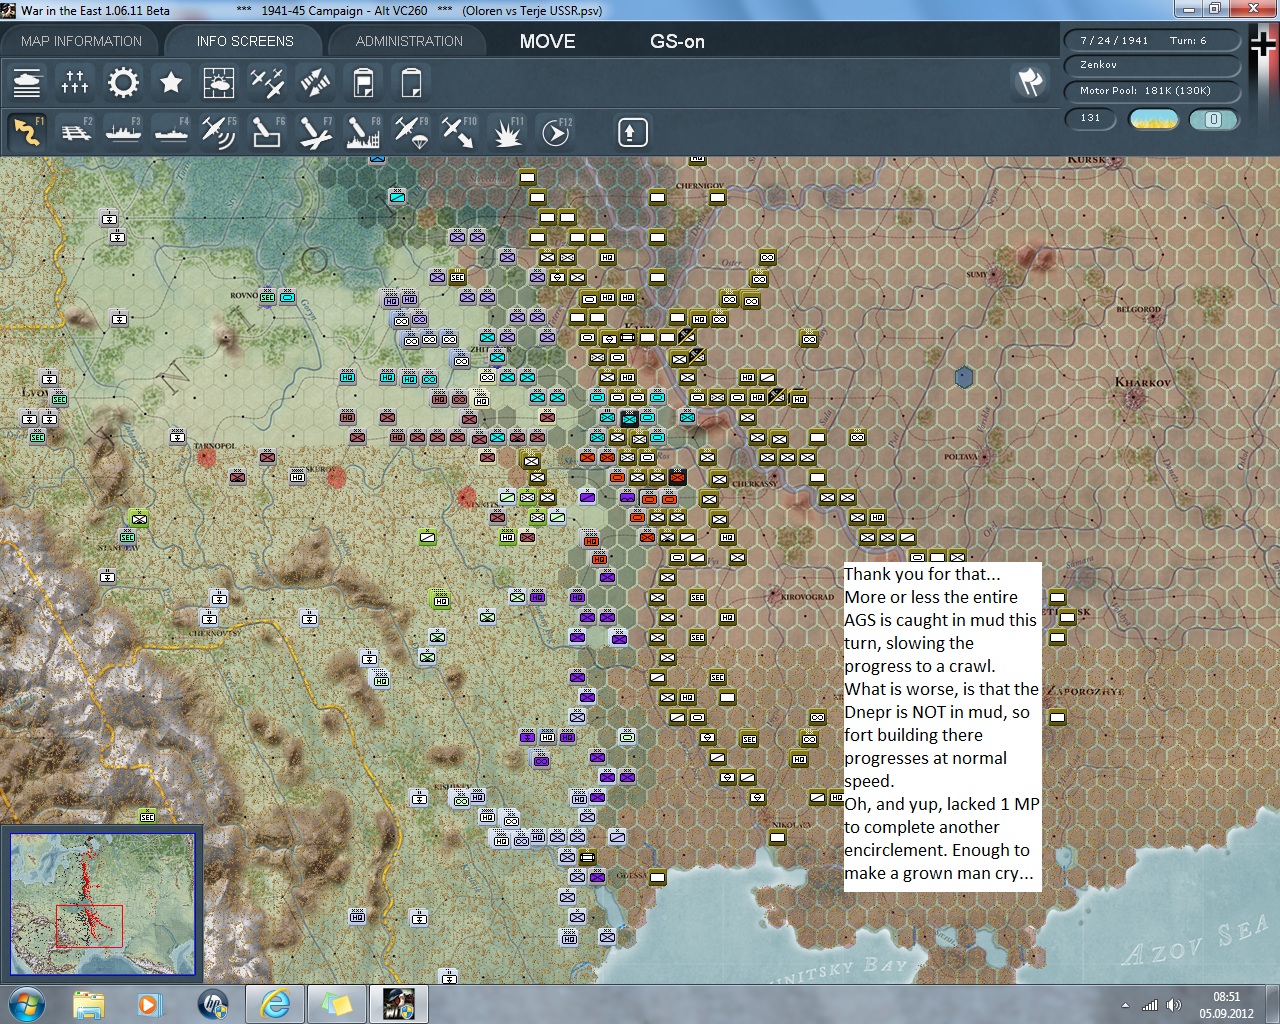The width and height of the screenshot is (1280, 1024).
Task: Open the report icon with flag
Action: 363,82
